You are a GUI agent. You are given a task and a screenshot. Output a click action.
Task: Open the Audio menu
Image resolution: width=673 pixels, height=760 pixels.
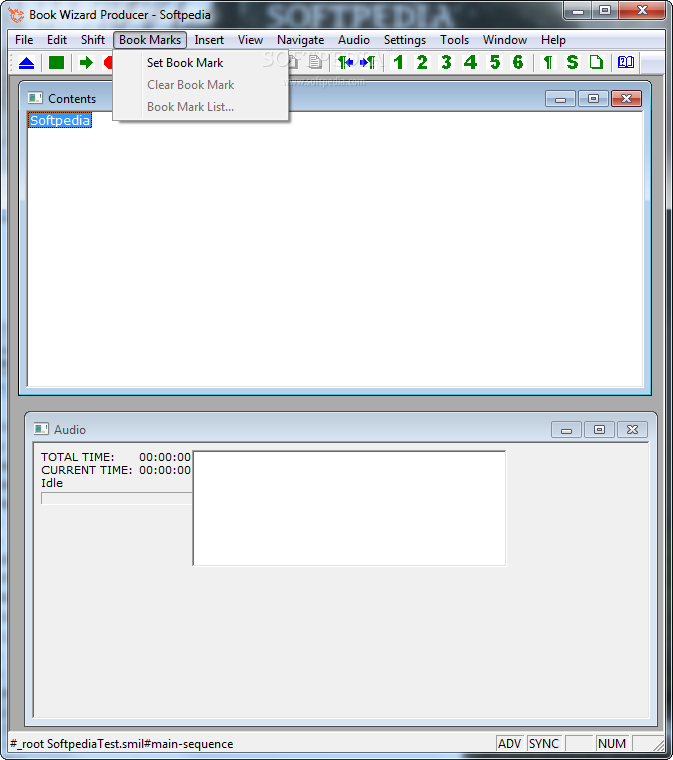[354, 40]
